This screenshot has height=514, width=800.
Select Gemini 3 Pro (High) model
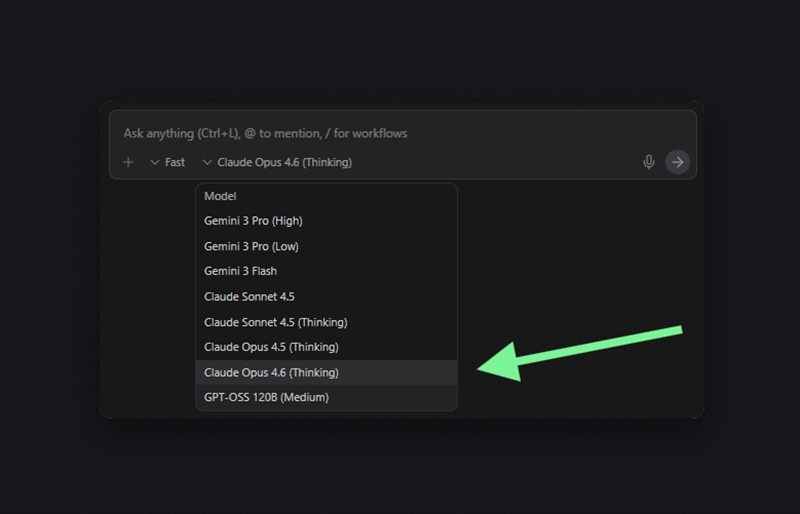coord(253,221)
